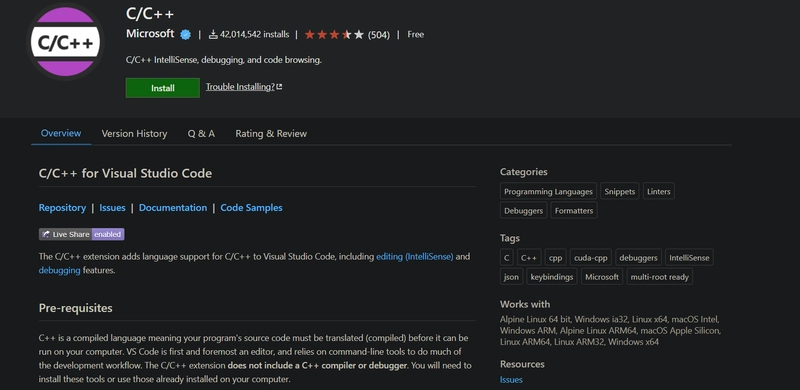Select the Snippets category

point(619,191)
